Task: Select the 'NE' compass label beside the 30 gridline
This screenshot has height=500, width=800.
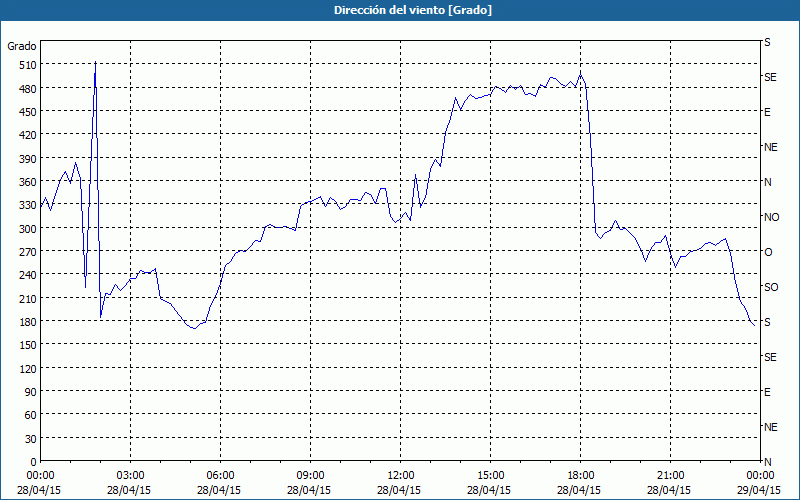Action: 771,427
